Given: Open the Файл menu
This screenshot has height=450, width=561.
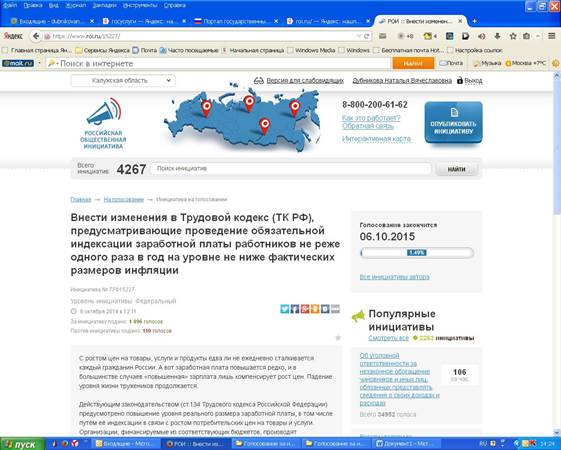Looking at the screenshot, I should coord(10,5).
